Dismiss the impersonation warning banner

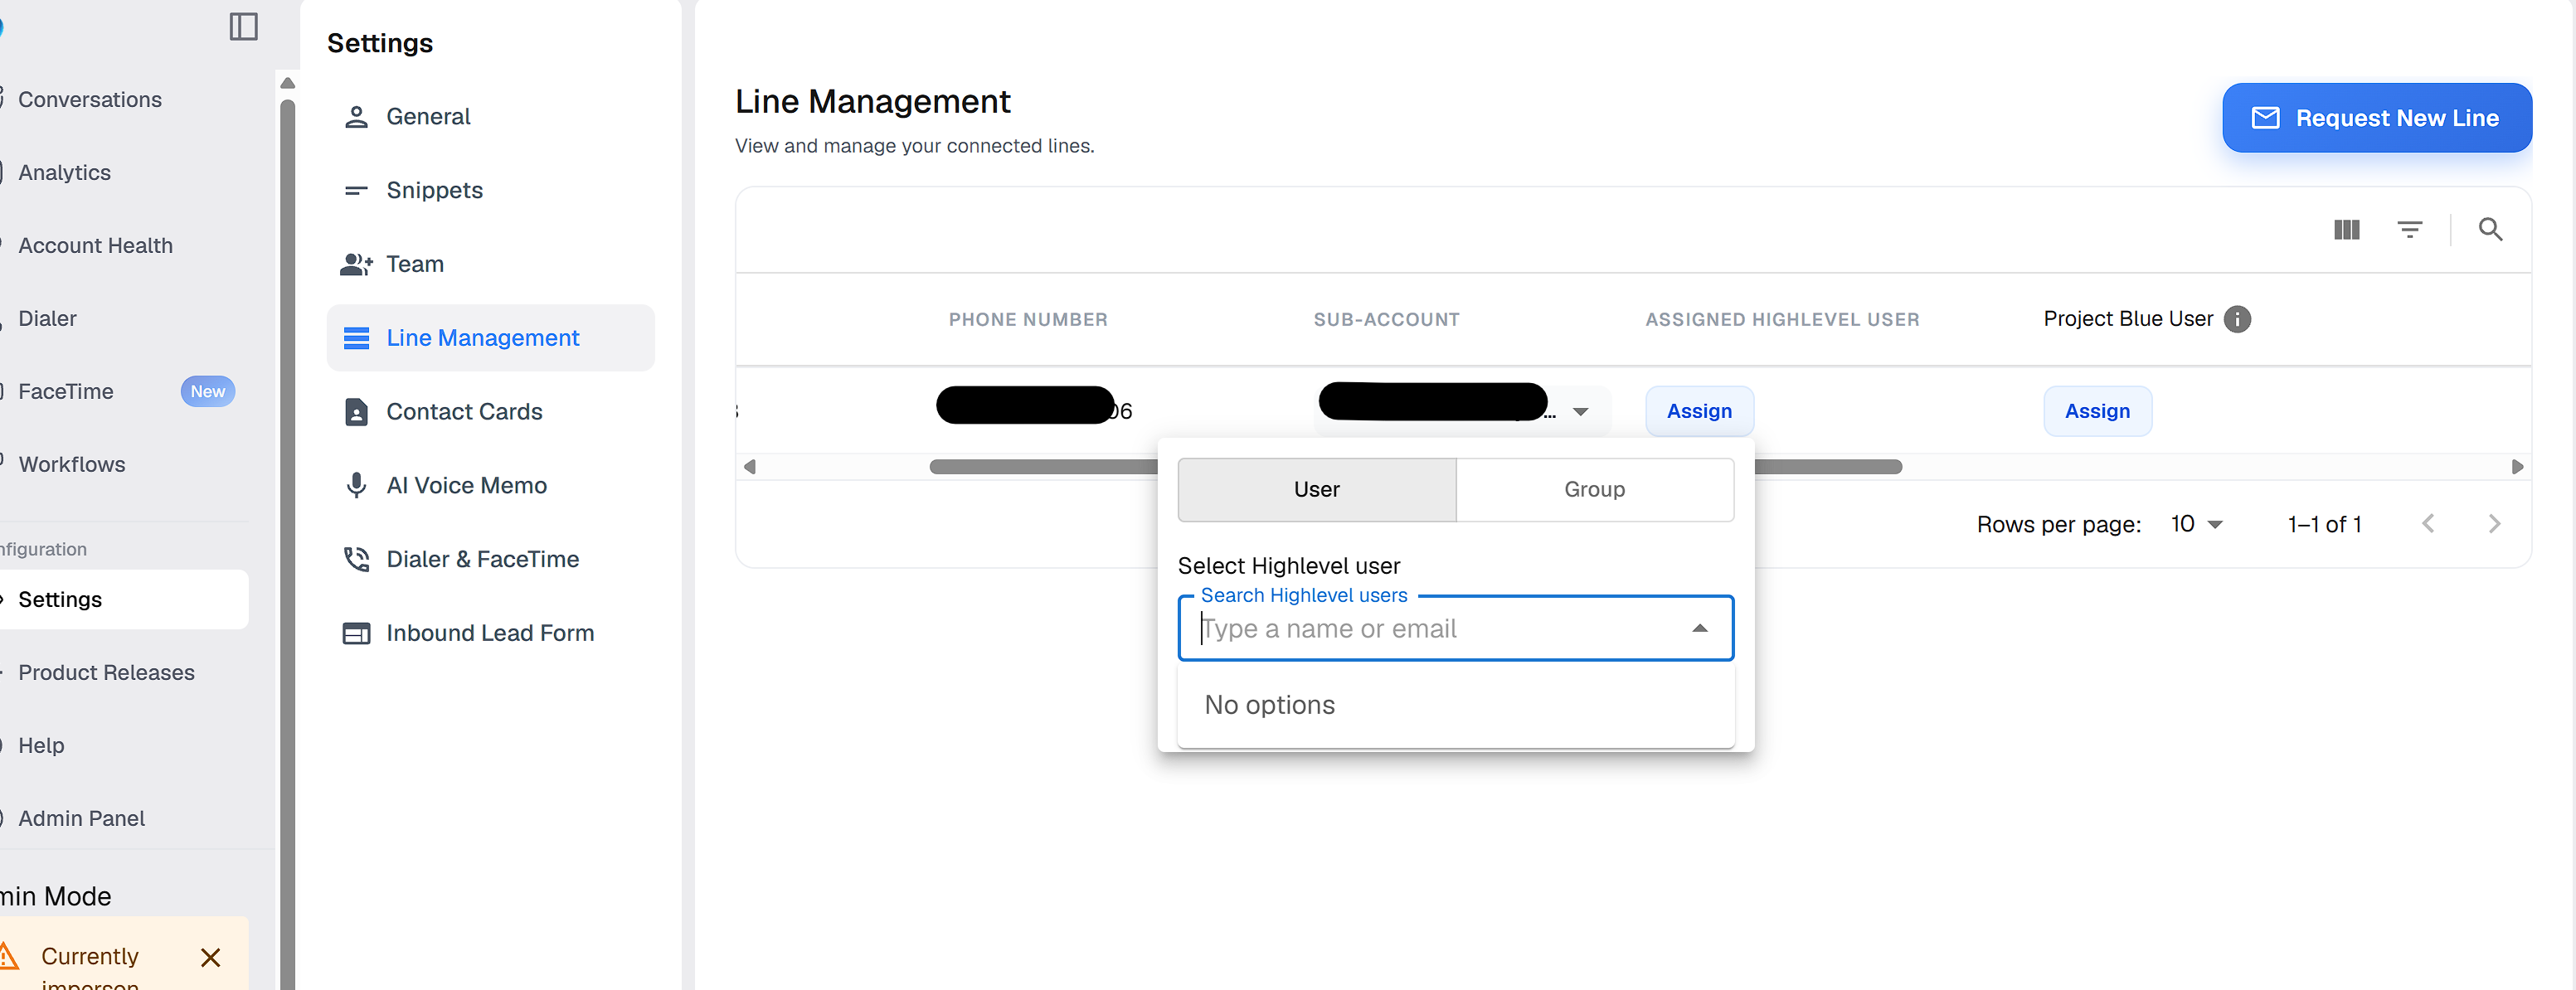point(210,958)
